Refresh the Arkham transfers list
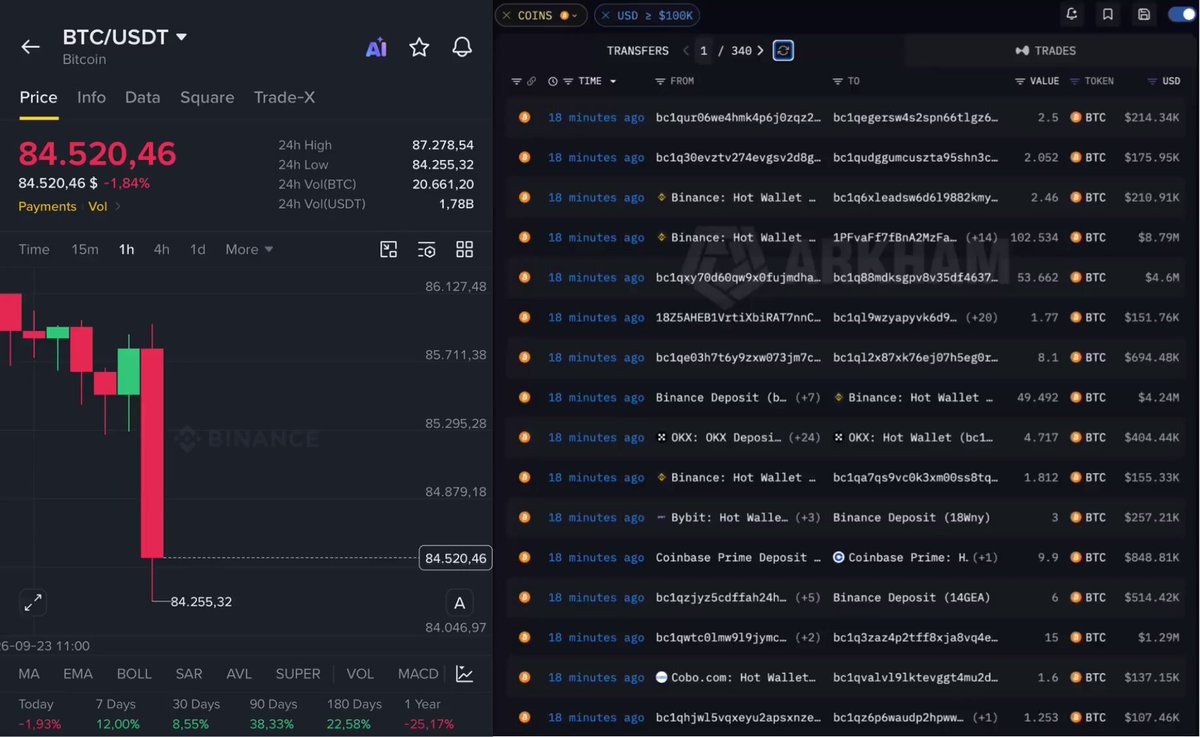This screenshot has height=737, width=1200. tap(783, 50)
